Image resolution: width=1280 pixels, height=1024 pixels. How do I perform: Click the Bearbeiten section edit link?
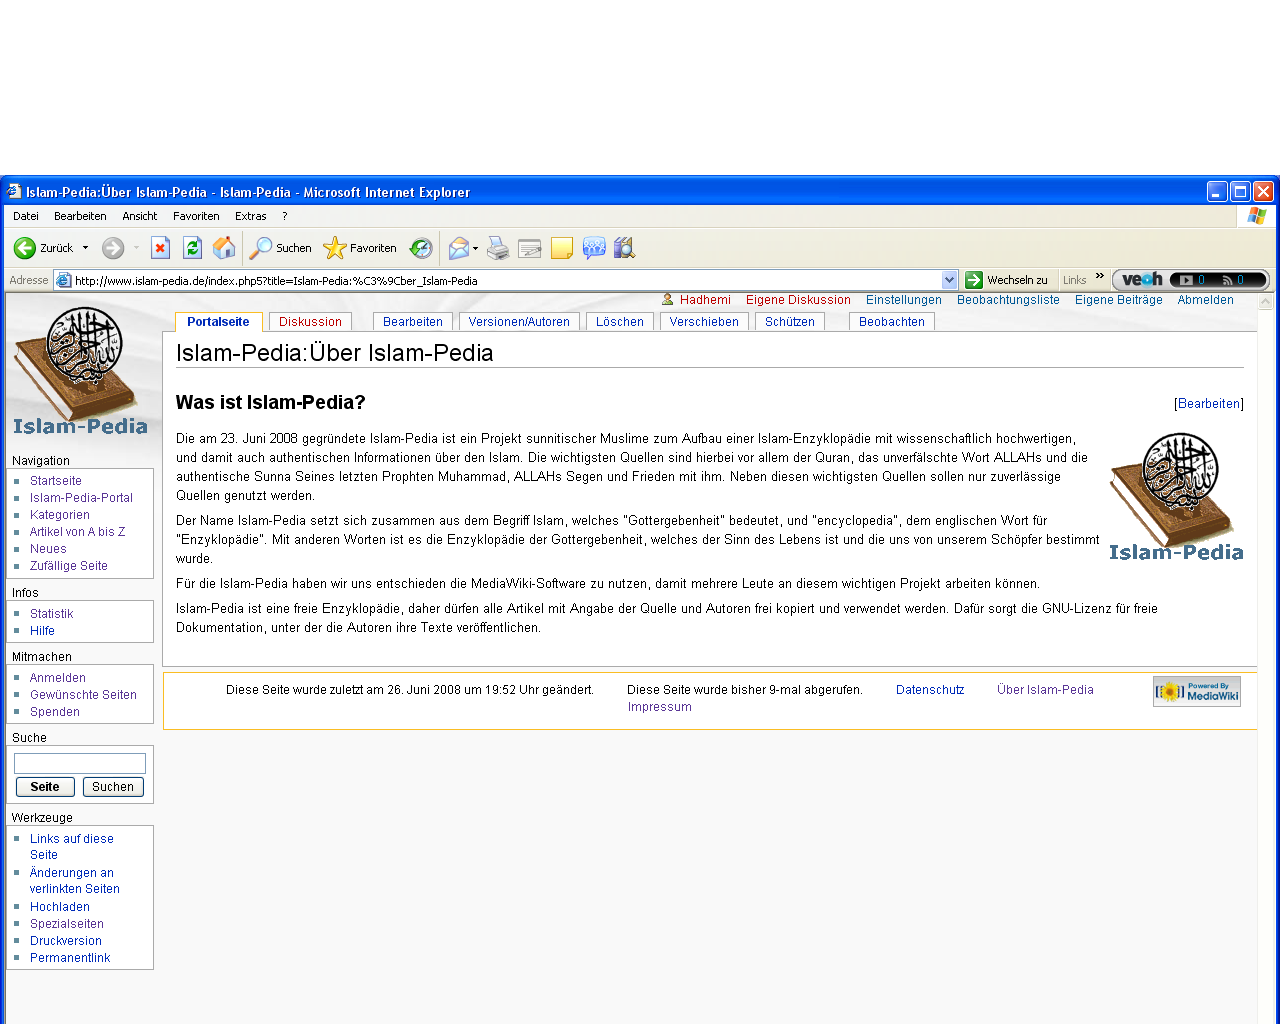(1209, 404)
